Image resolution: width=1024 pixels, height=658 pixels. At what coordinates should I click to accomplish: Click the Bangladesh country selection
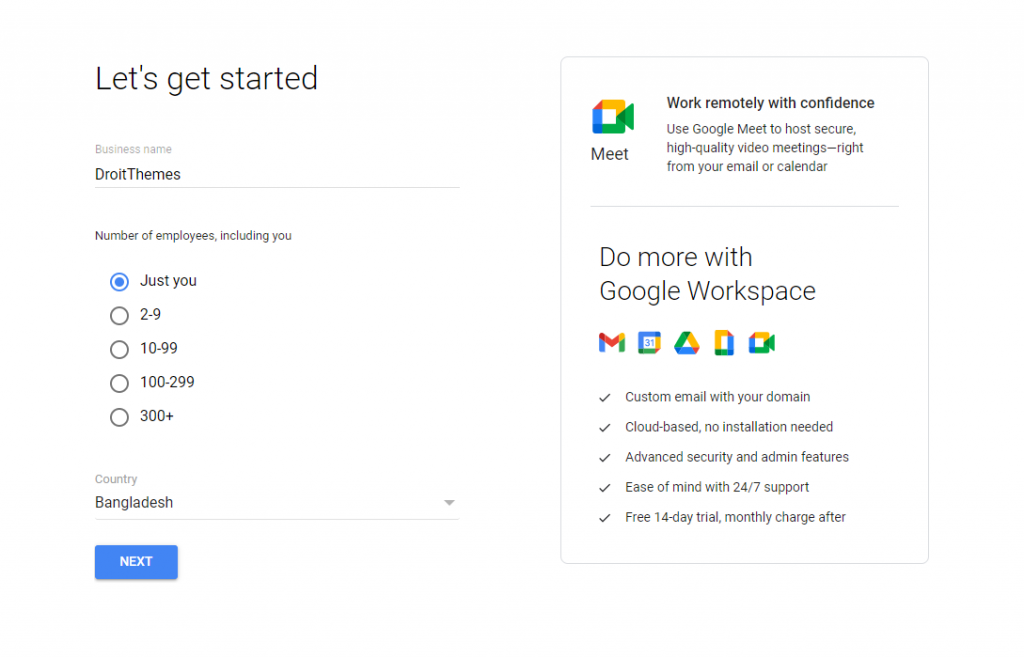[x=277, y=503]
